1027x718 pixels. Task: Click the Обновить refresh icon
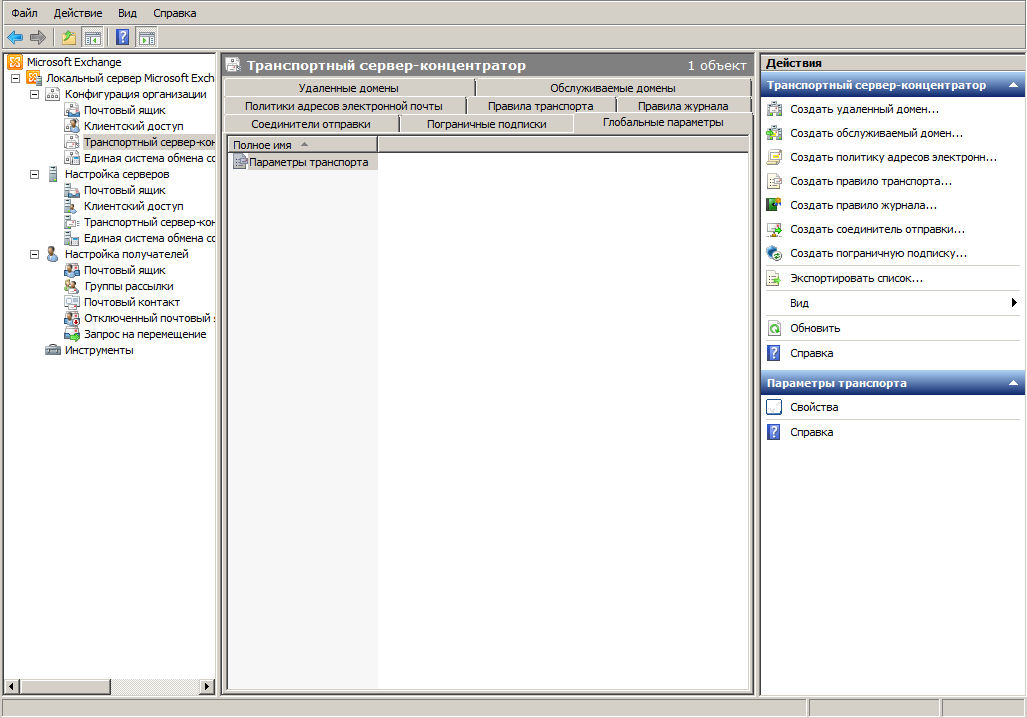click(774, 328)
